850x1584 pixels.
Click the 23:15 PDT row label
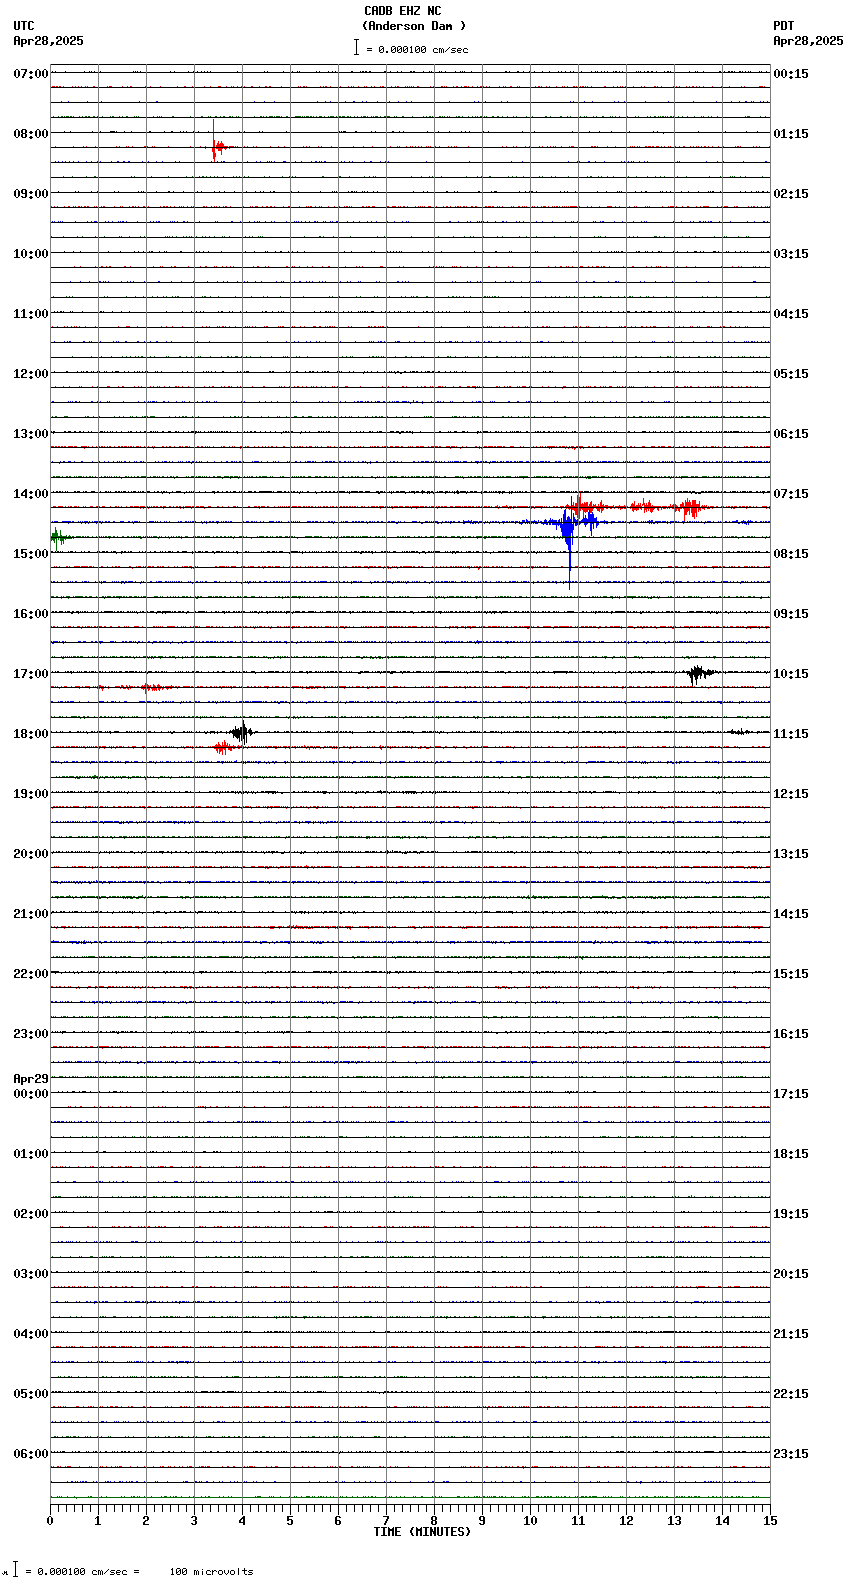(791, 1454)
